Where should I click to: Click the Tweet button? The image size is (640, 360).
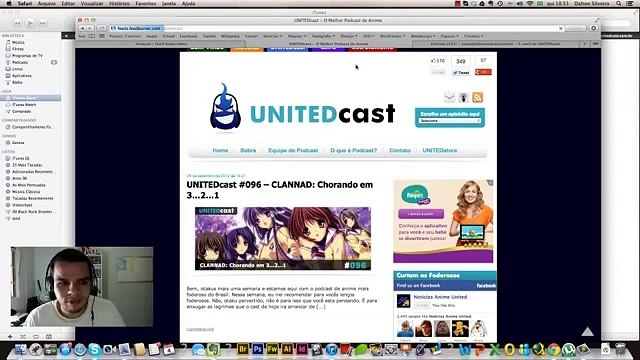tap(461, 73)
